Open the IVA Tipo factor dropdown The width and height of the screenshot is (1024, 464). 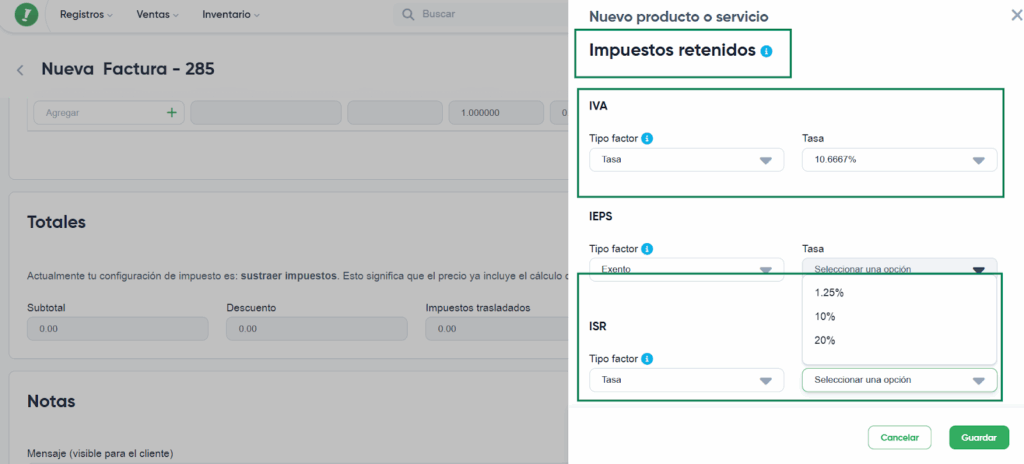686,160
